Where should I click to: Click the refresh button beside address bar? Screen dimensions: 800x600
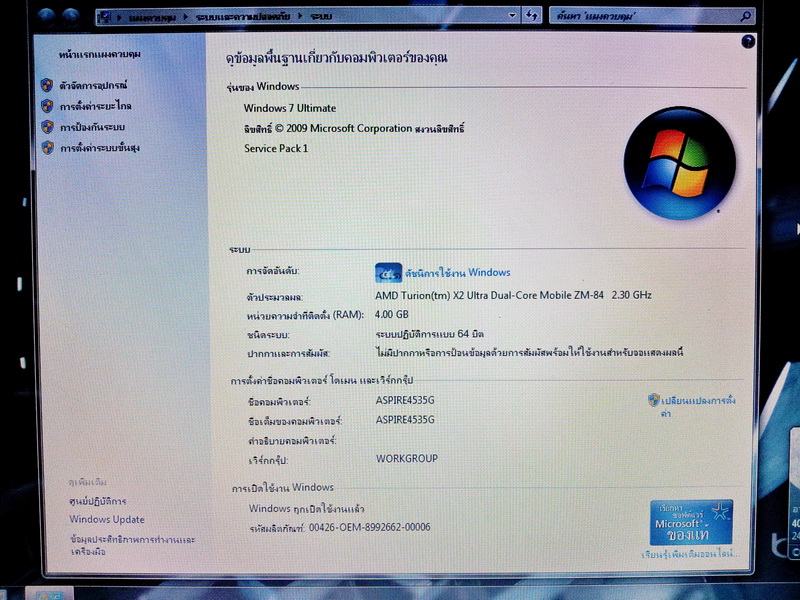532,16
